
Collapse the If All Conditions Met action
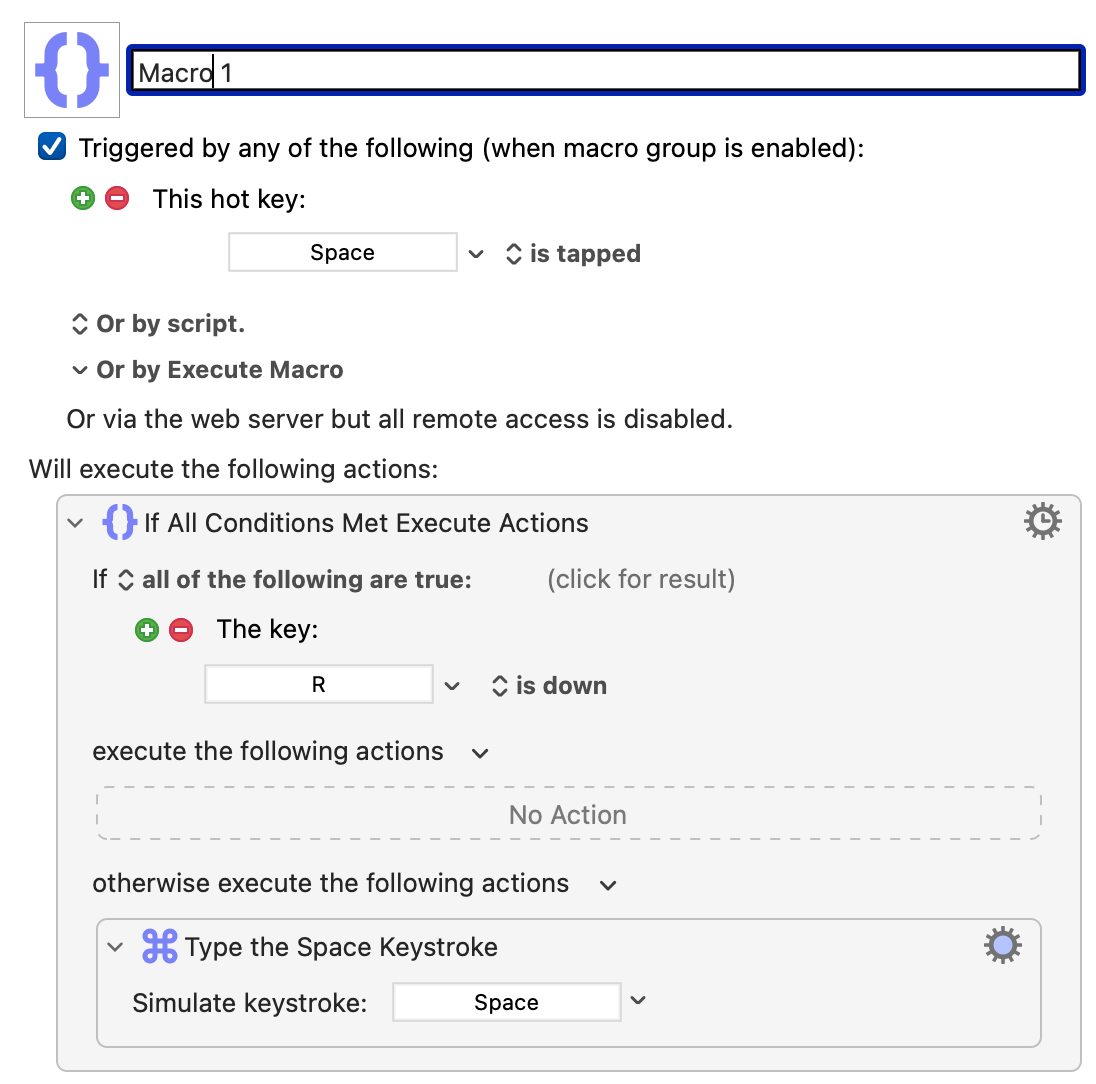click(x=75, y=523)
